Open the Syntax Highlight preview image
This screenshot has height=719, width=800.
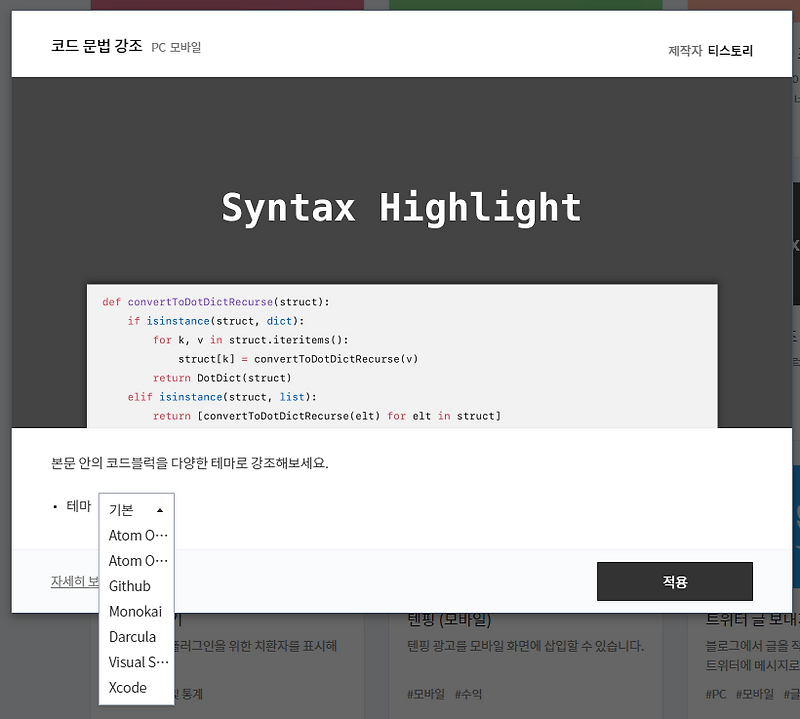[402, 253]
